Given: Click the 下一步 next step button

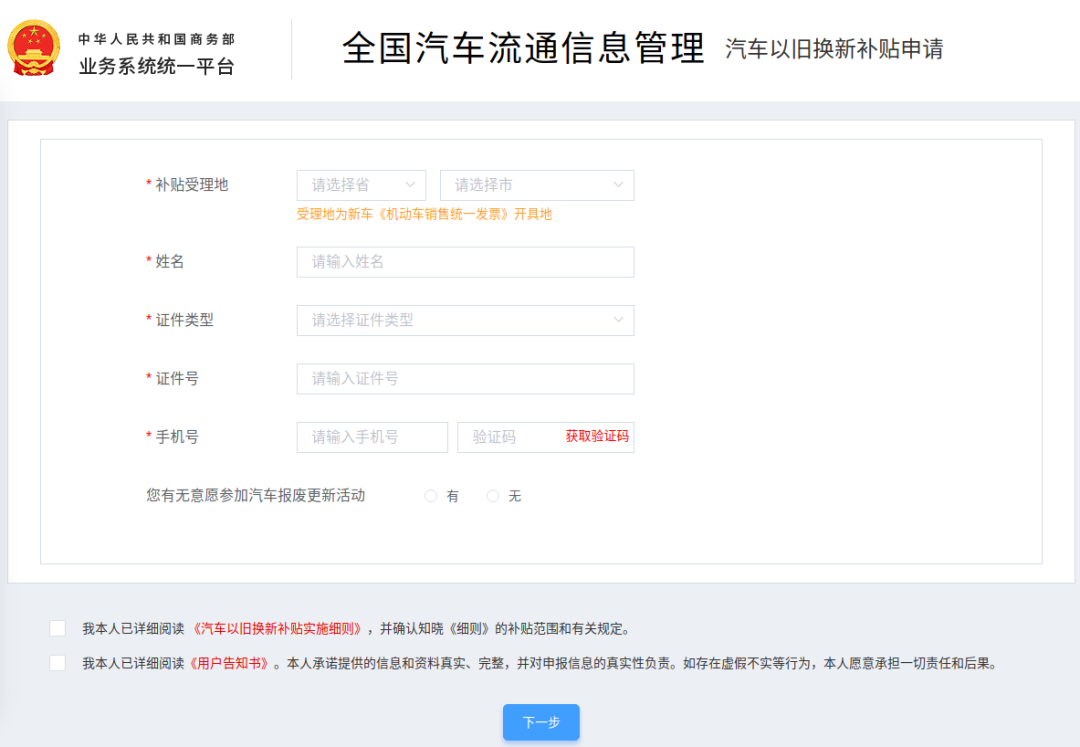Looking at the screenshot, I should 540,722.
